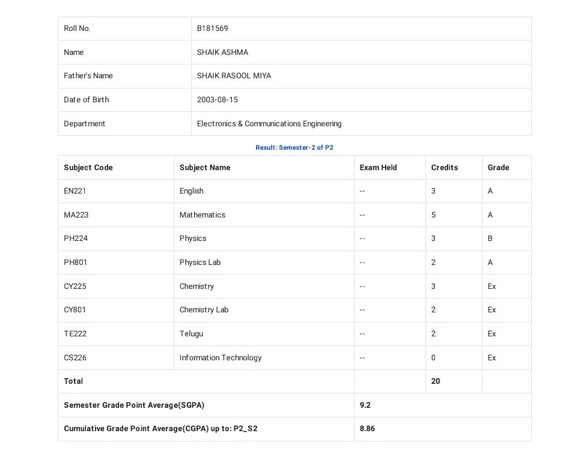588x455 pixels.
Task: Select the CY225 Chemistry code cell
Action: [x=116, y=287]
